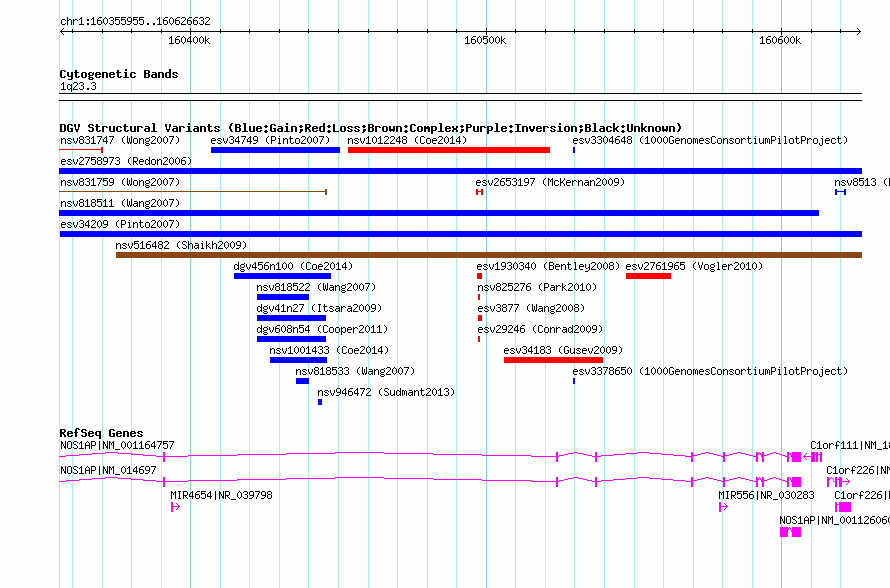Click the esv2758973 (Redon2006) label
This screenshot has height=588, width=890.
[126, 161]
